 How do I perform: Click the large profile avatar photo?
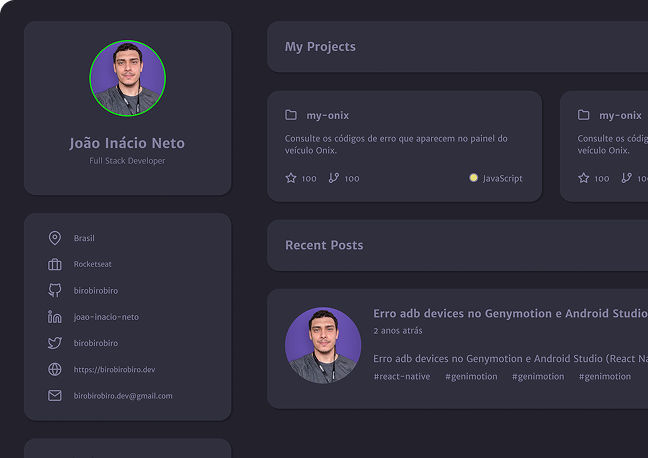tap(127, 78)
